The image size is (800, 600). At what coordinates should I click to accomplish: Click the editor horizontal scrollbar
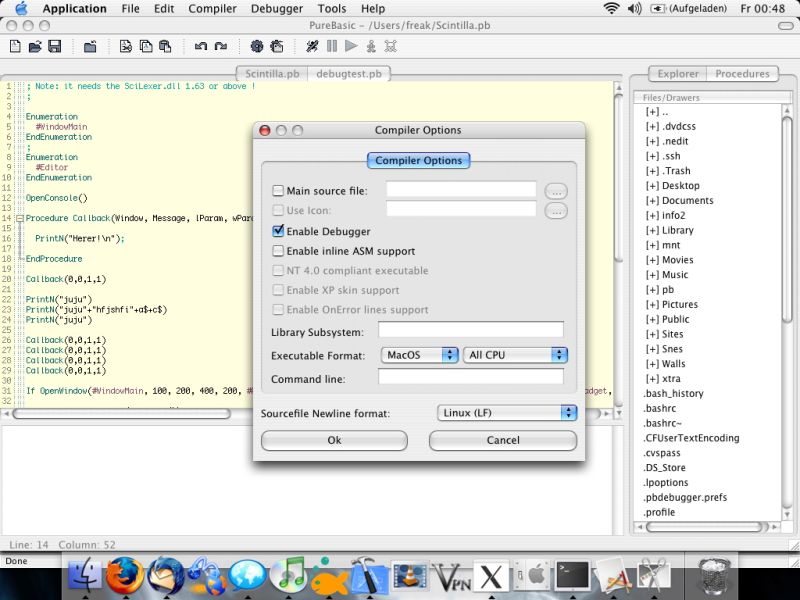(x=121, y=414)
